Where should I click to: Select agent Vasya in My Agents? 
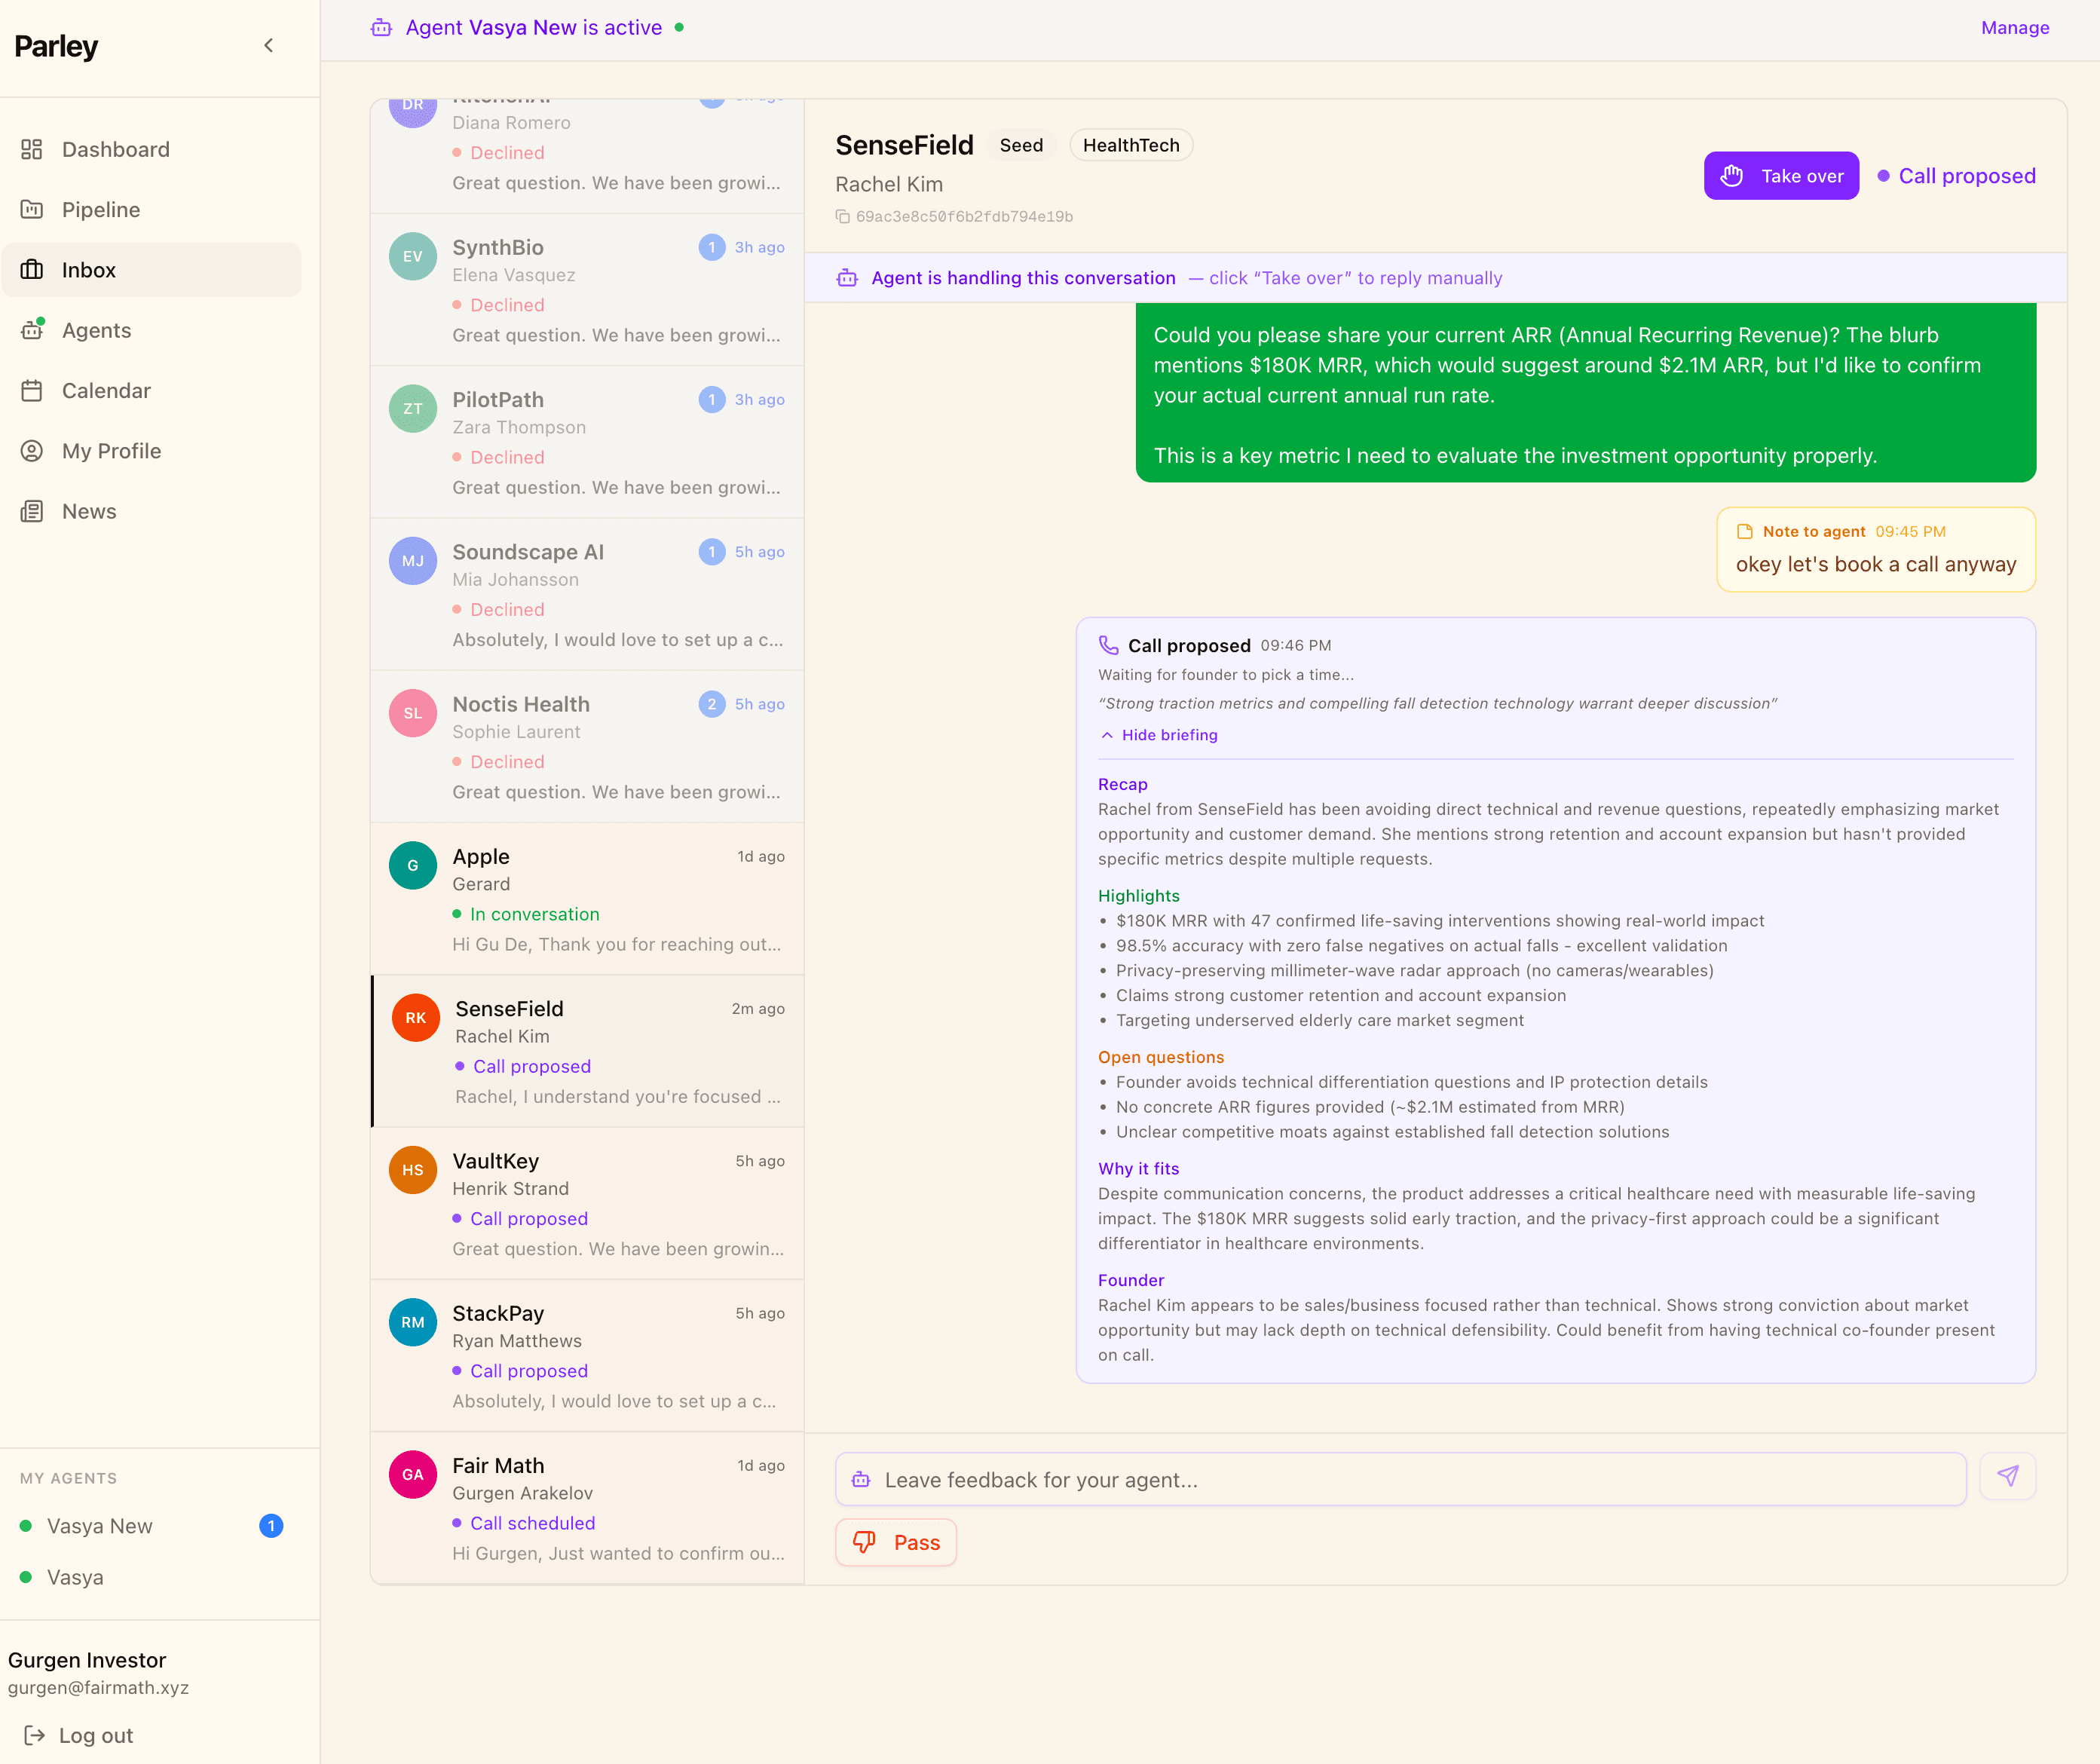click(x=75, y=1577)
